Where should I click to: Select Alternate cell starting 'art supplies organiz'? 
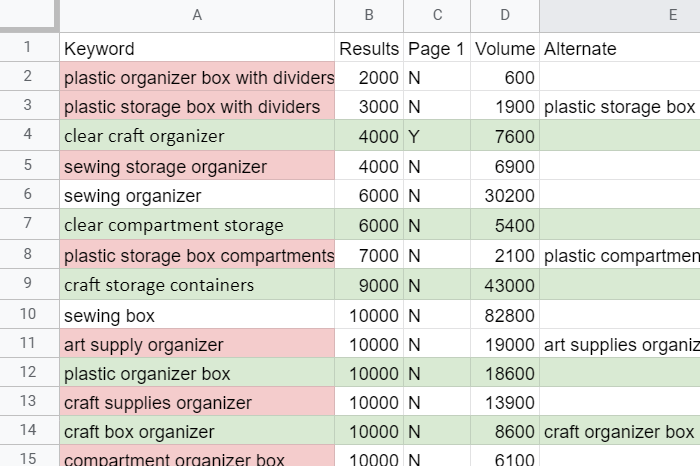point(620,344)
